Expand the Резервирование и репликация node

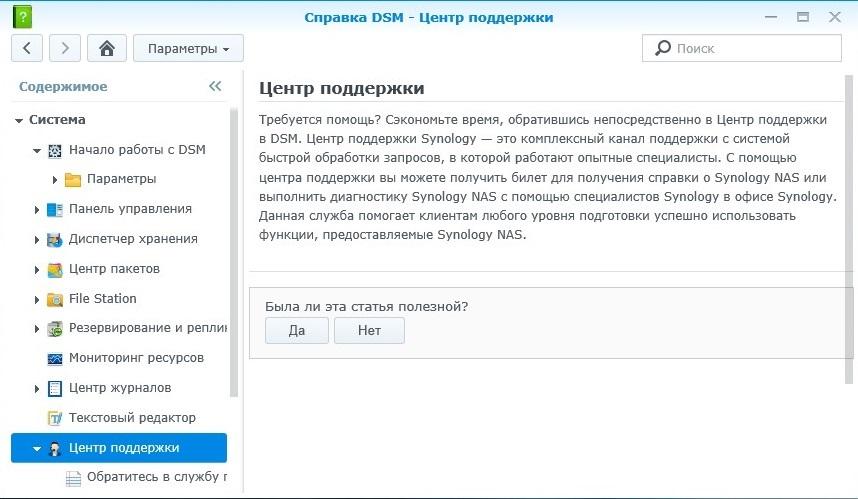tap(37, 329)
